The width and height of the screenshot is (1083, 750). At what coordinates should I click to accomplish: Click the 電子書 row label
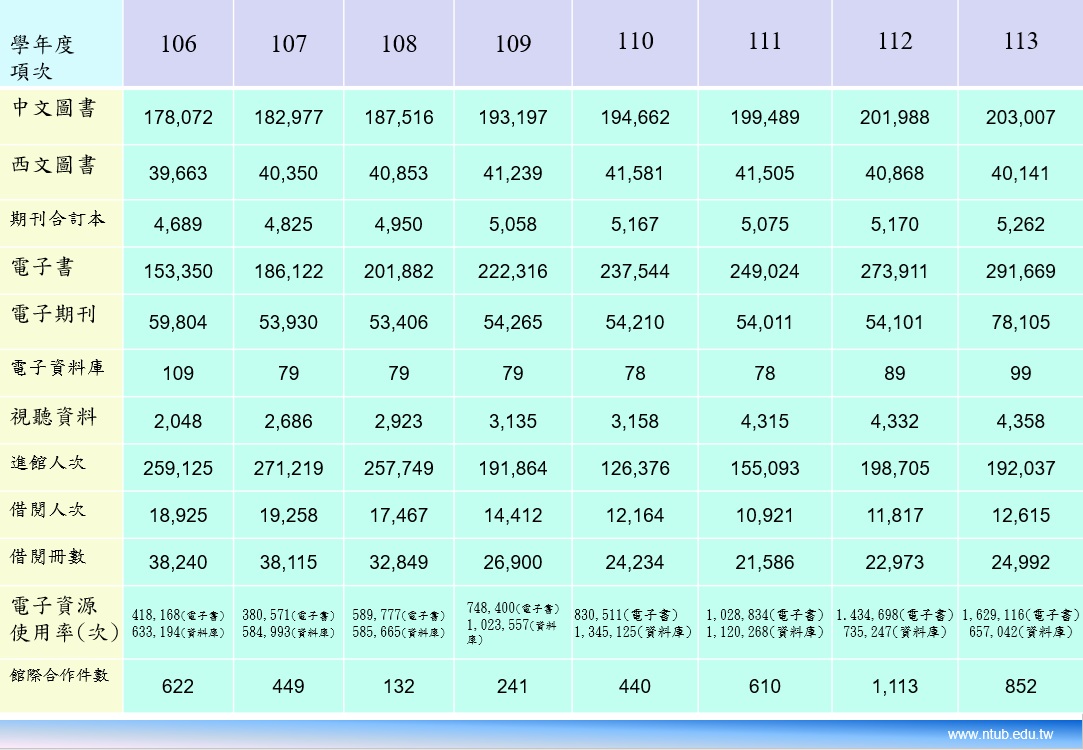coord(43,267)
